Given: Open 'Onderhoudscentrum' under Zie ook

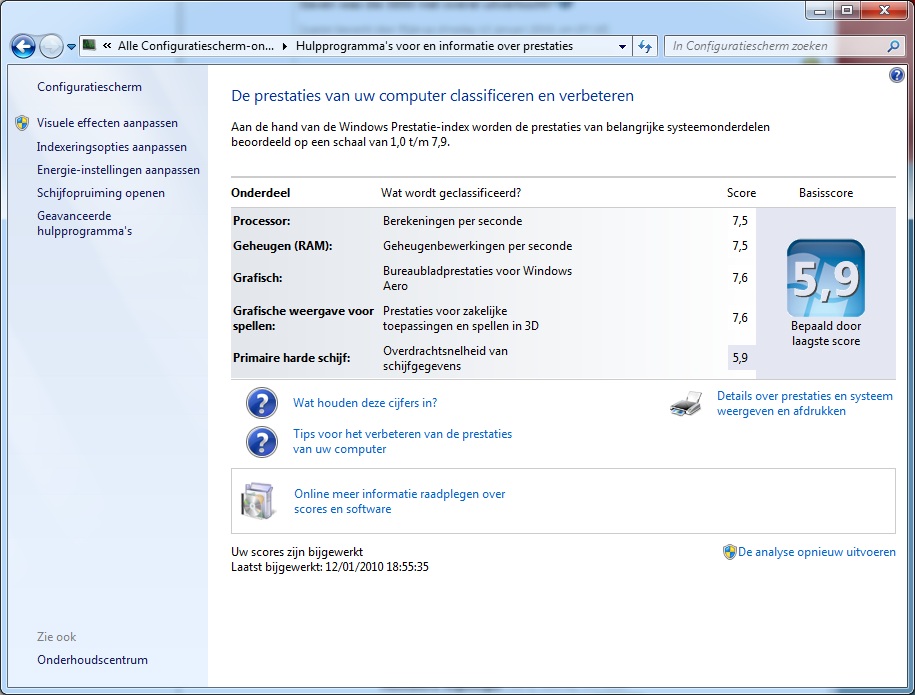Looking at the screenshot, I should [x=92, y=660].
